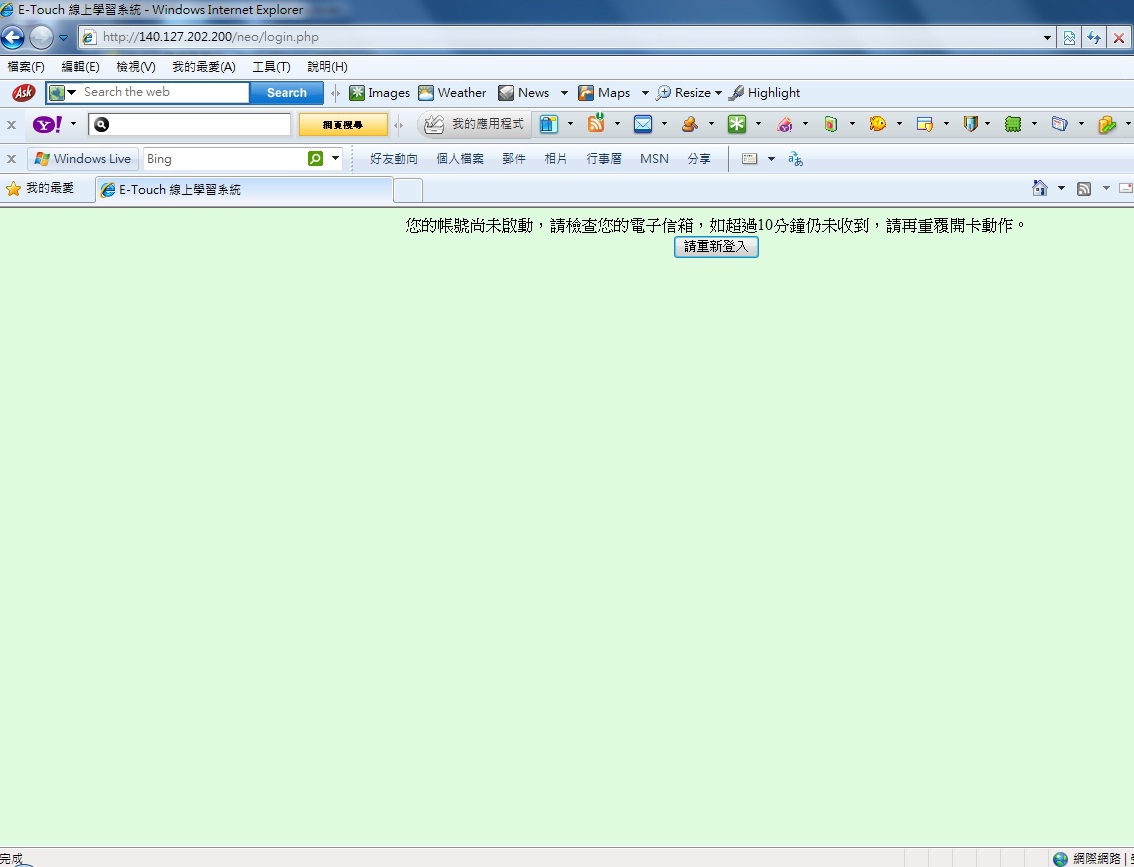Image resolution: width=1134 pixels, height=867 pixels.
Task: Click the window with shield icon
Action: (924, 124)
